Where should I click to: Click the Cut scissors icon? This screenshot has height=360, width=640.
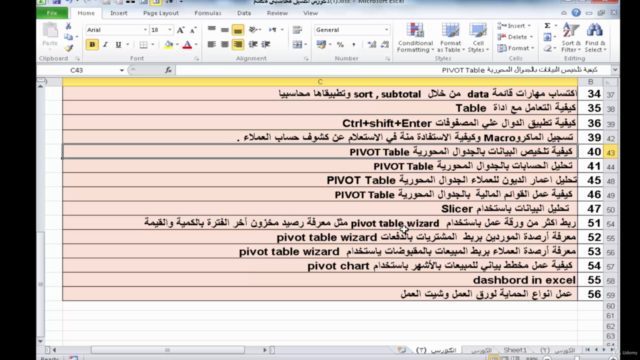click(69, 27)
